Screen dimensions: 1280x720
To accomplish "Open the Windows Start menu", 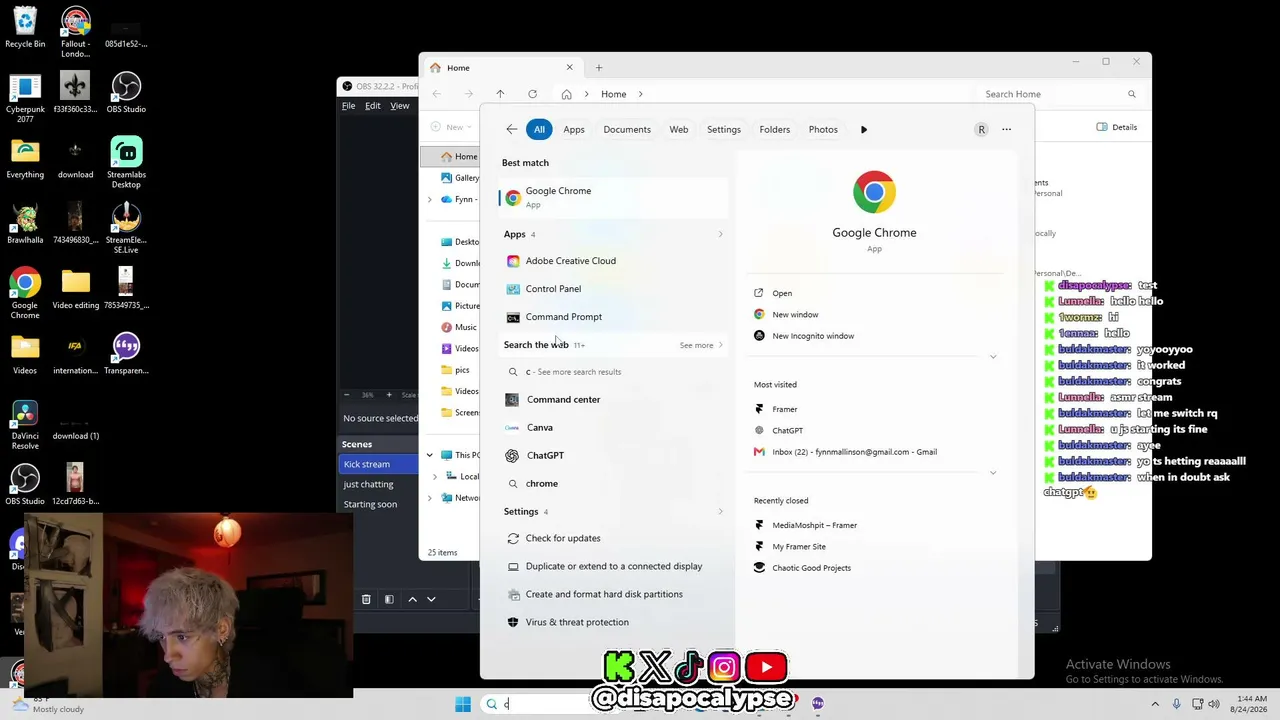I will (x=463, y=704).
